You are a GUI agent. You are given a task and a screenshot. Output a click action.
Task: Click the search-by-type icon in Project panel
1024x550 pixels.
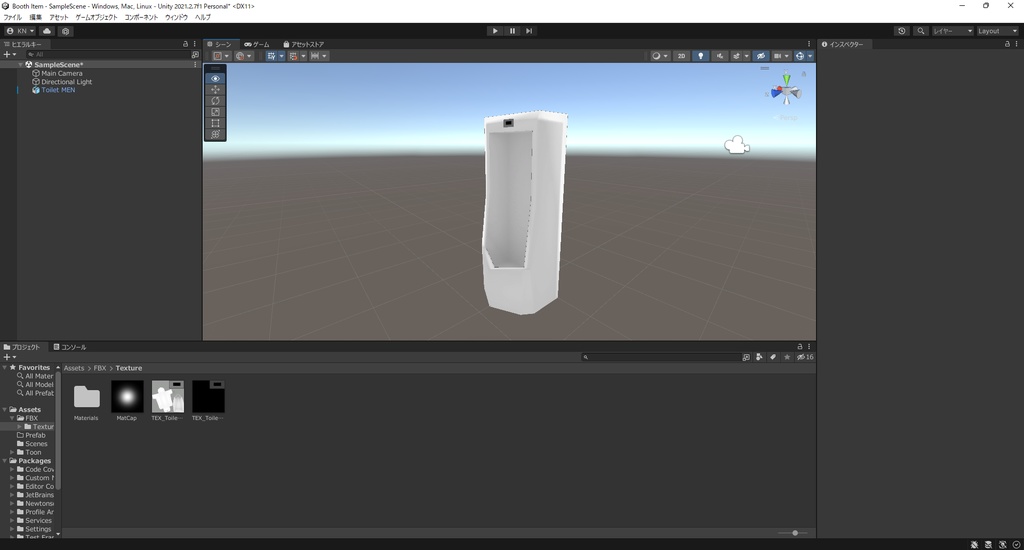click(759, 357)
